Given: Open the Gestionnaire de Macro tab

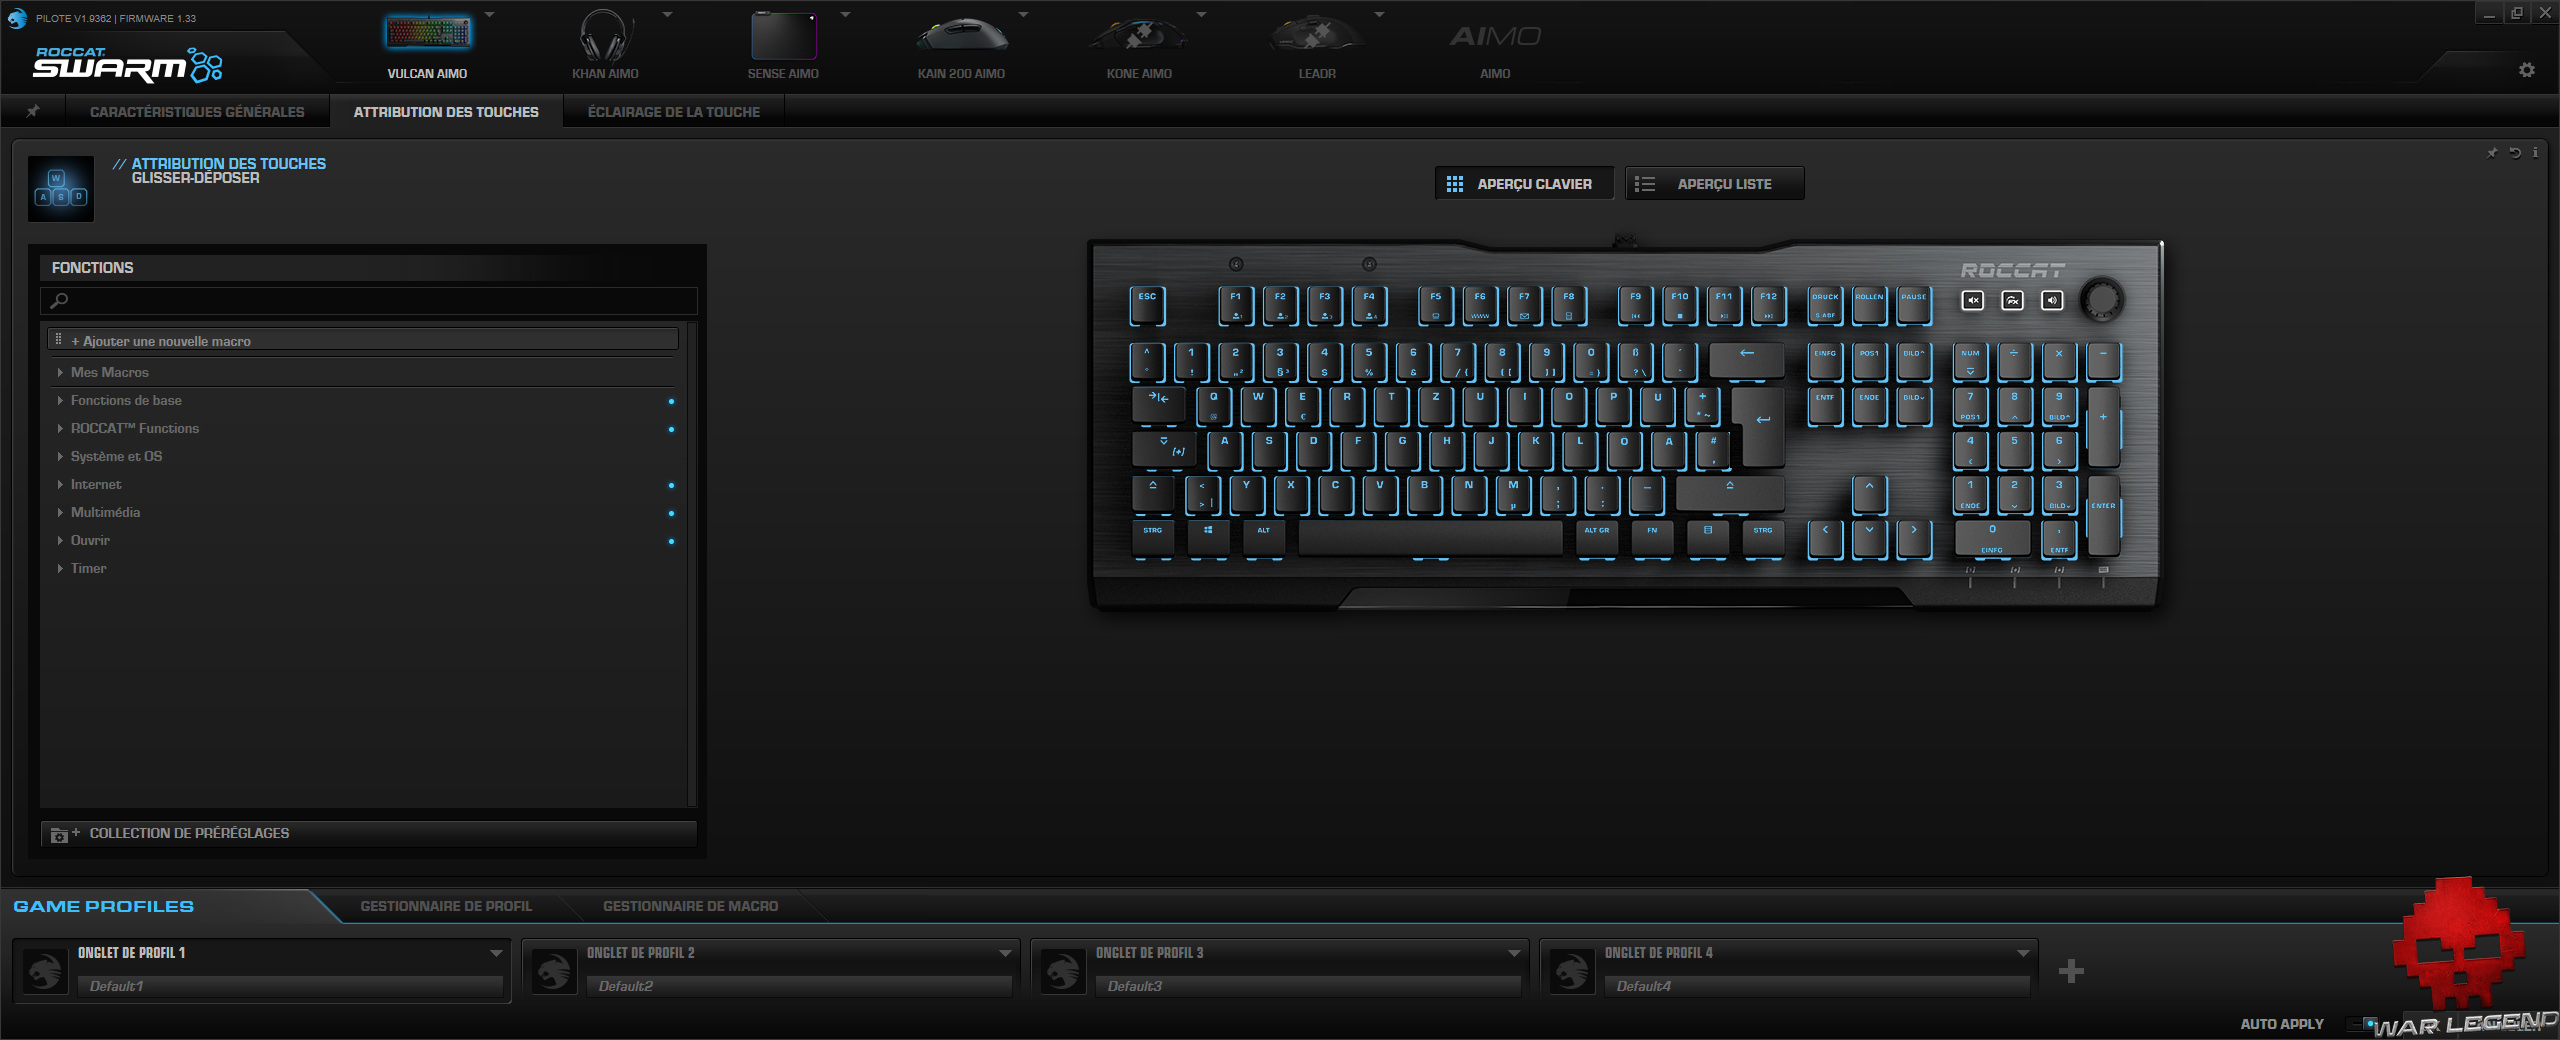Looking at the screenshot, I should [x=690, y=906].
